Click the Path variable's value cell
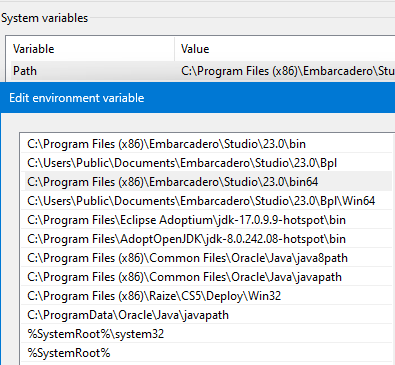 click(288, 71)
